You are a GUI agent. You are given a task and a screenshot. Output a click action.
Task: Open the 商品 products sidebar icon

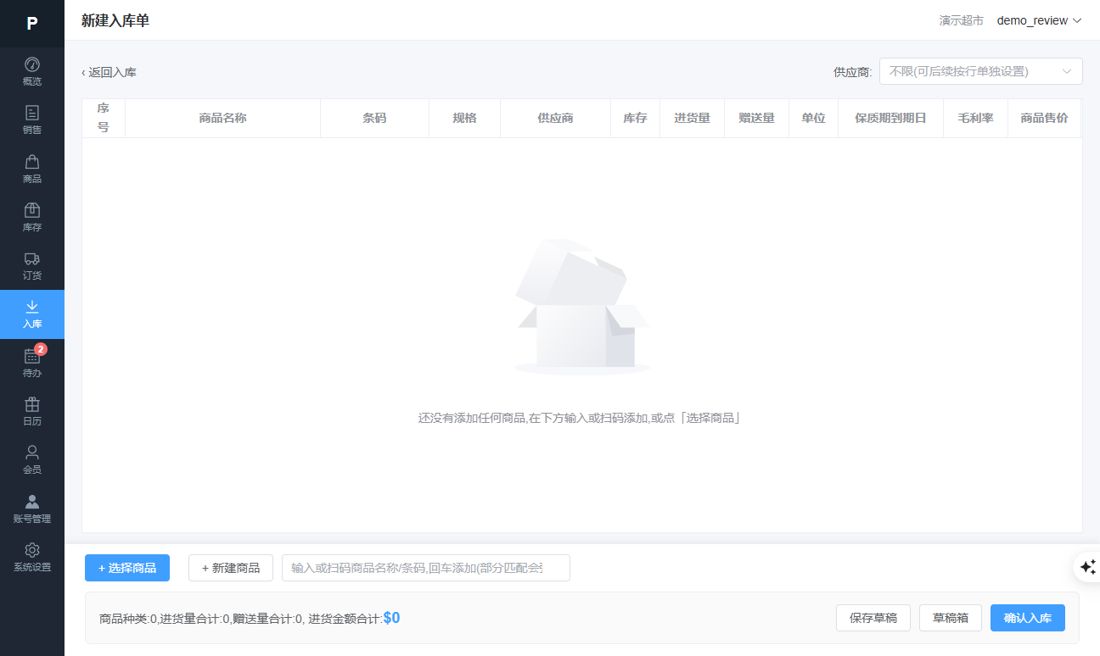coord(32,169)
